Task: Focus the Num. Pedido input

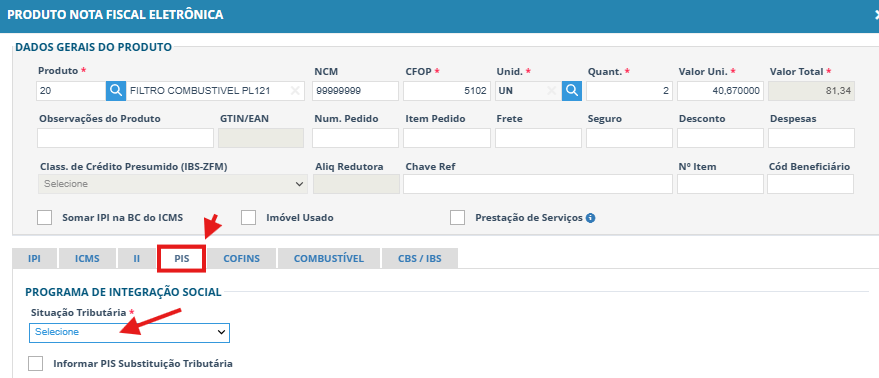Action: click(355, 138)
